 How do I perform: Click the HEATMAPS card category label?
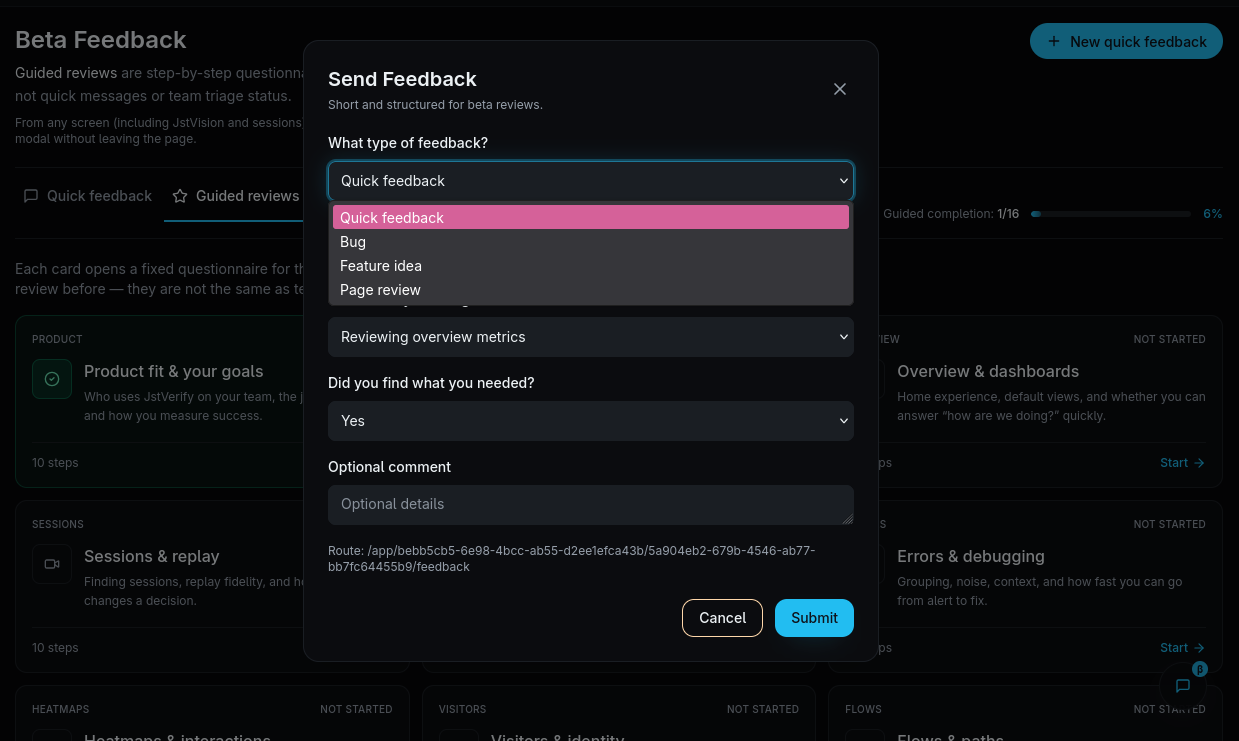[x=60, y=709]
